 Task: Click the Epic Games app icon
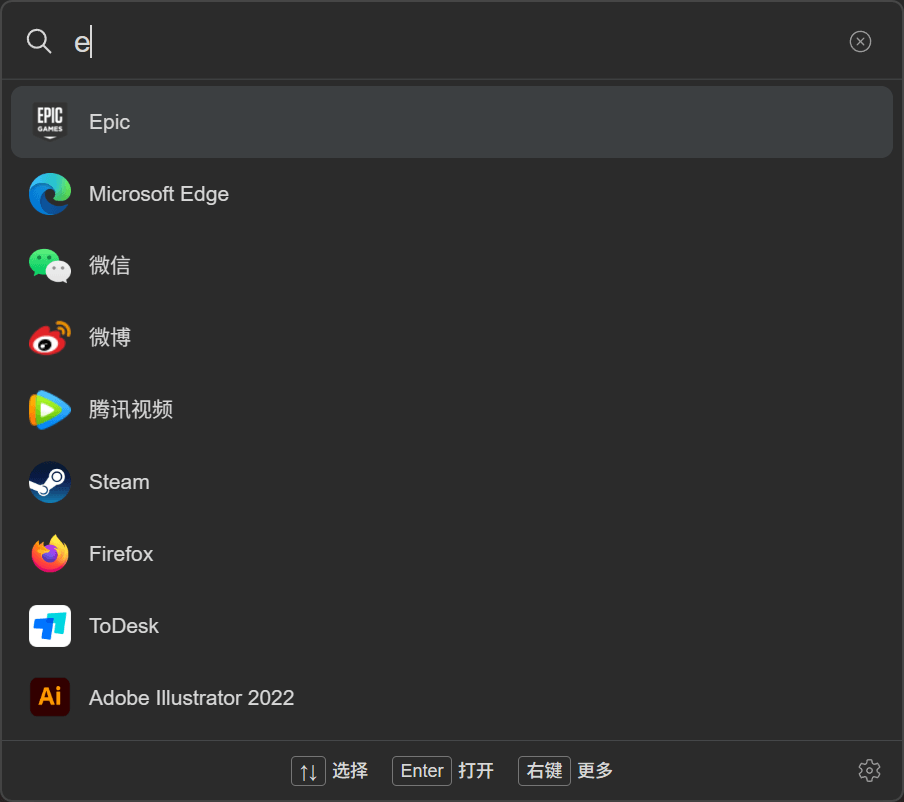coord(50,122)
